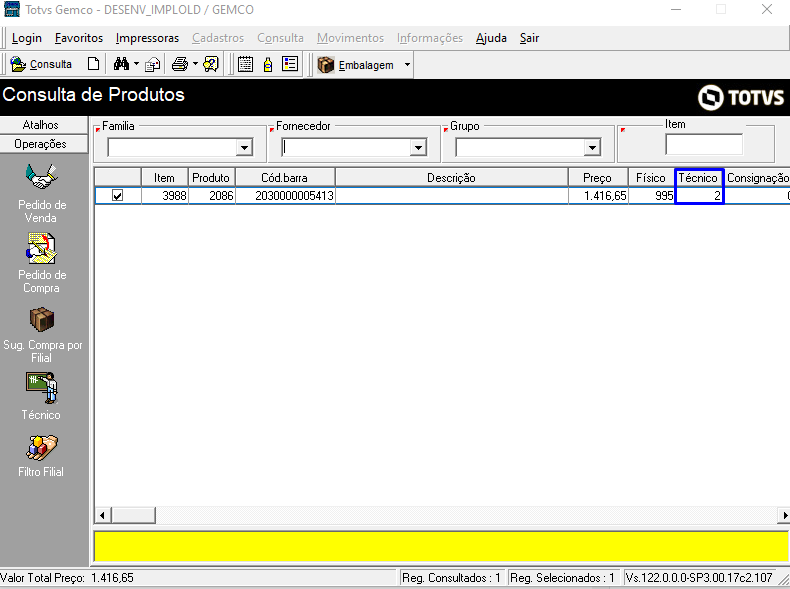Image resolution: width=790 pixels, height=589 pixels.
Task: Open the Filtro Filial shortcut icon
Action: [42, 448]
